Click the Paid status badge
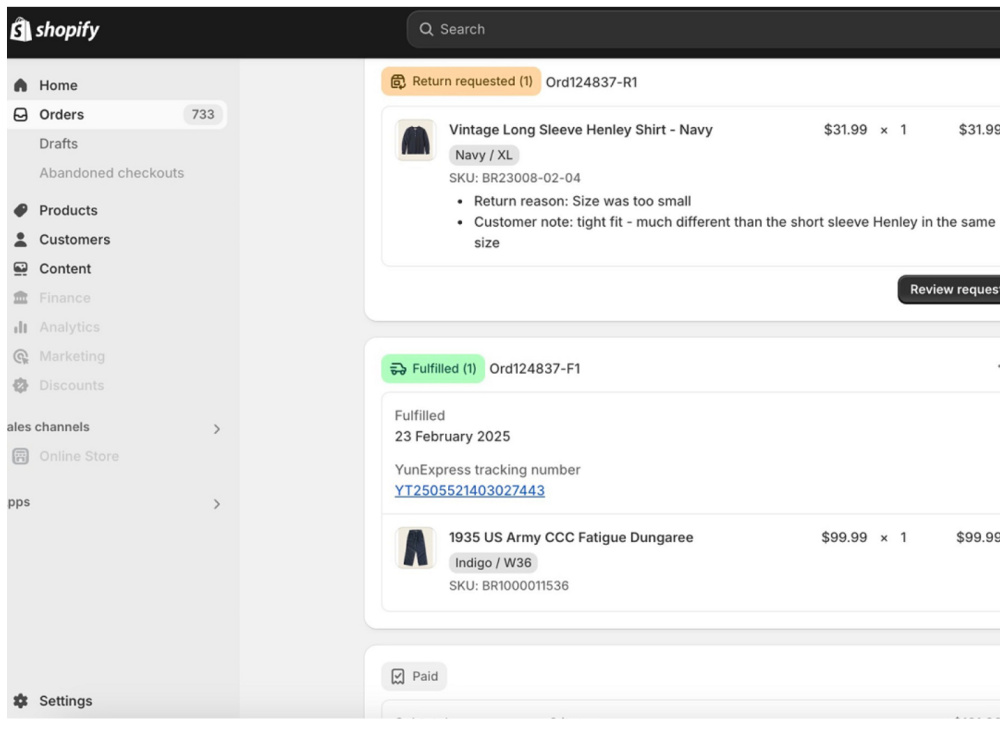 point(414,676)
